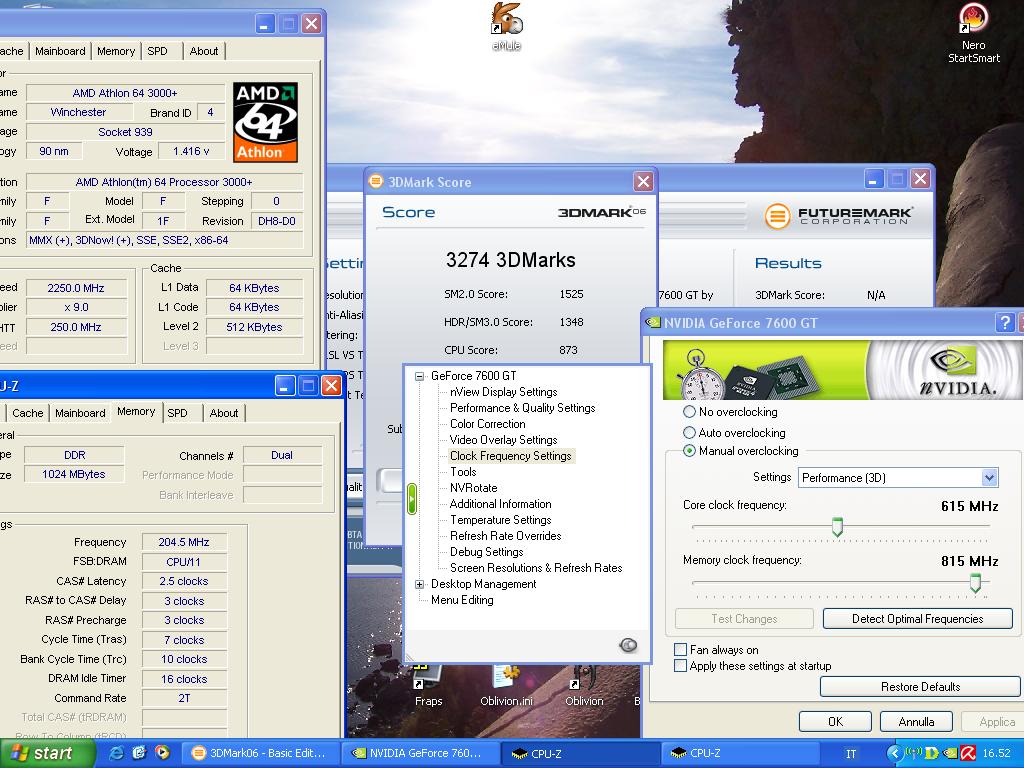Click Detect Optimal Frequencies

pos(918,618)
